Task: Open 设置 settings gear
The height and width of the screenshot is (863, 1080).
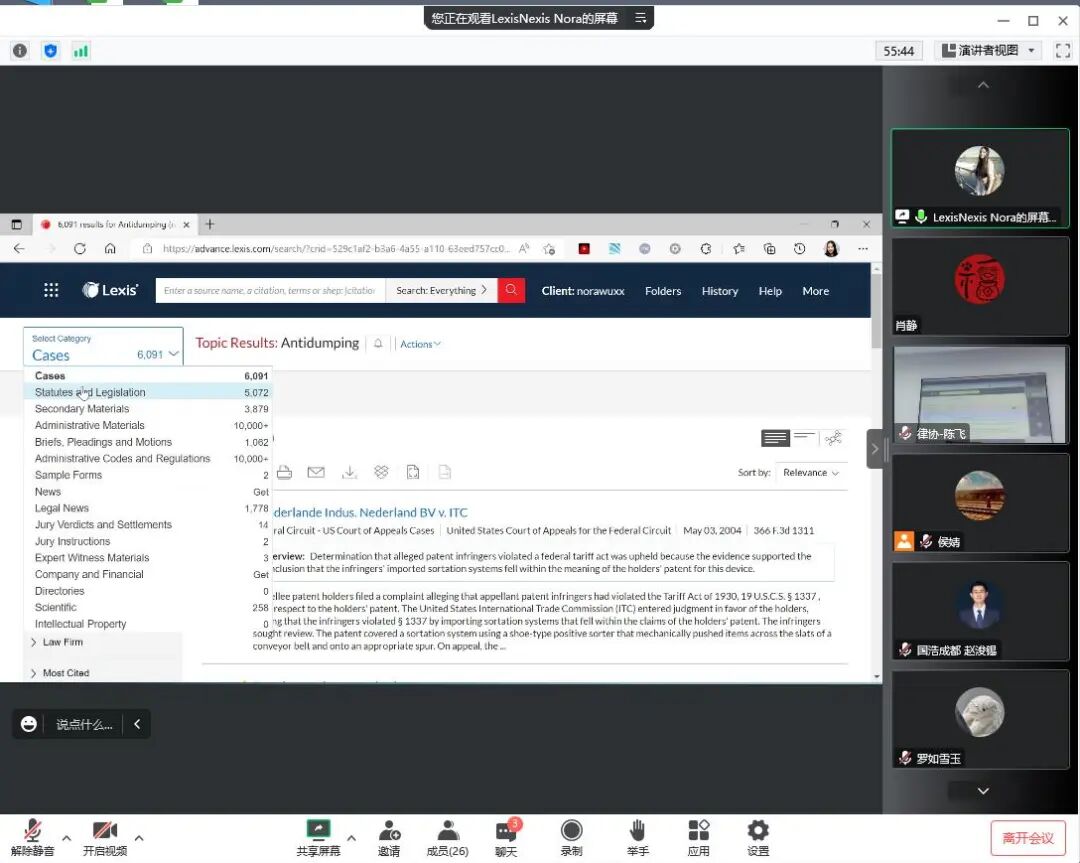Action: click(x=758, y=838)
